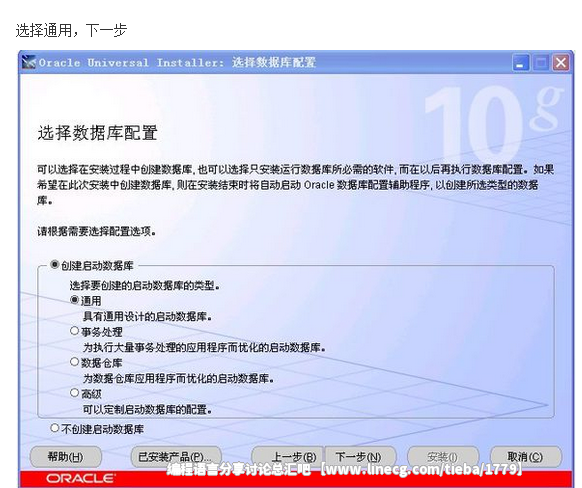Open 已安装产品(P)... button
The height and width of the screenshot is (488, 582).
tap(176, 457)
